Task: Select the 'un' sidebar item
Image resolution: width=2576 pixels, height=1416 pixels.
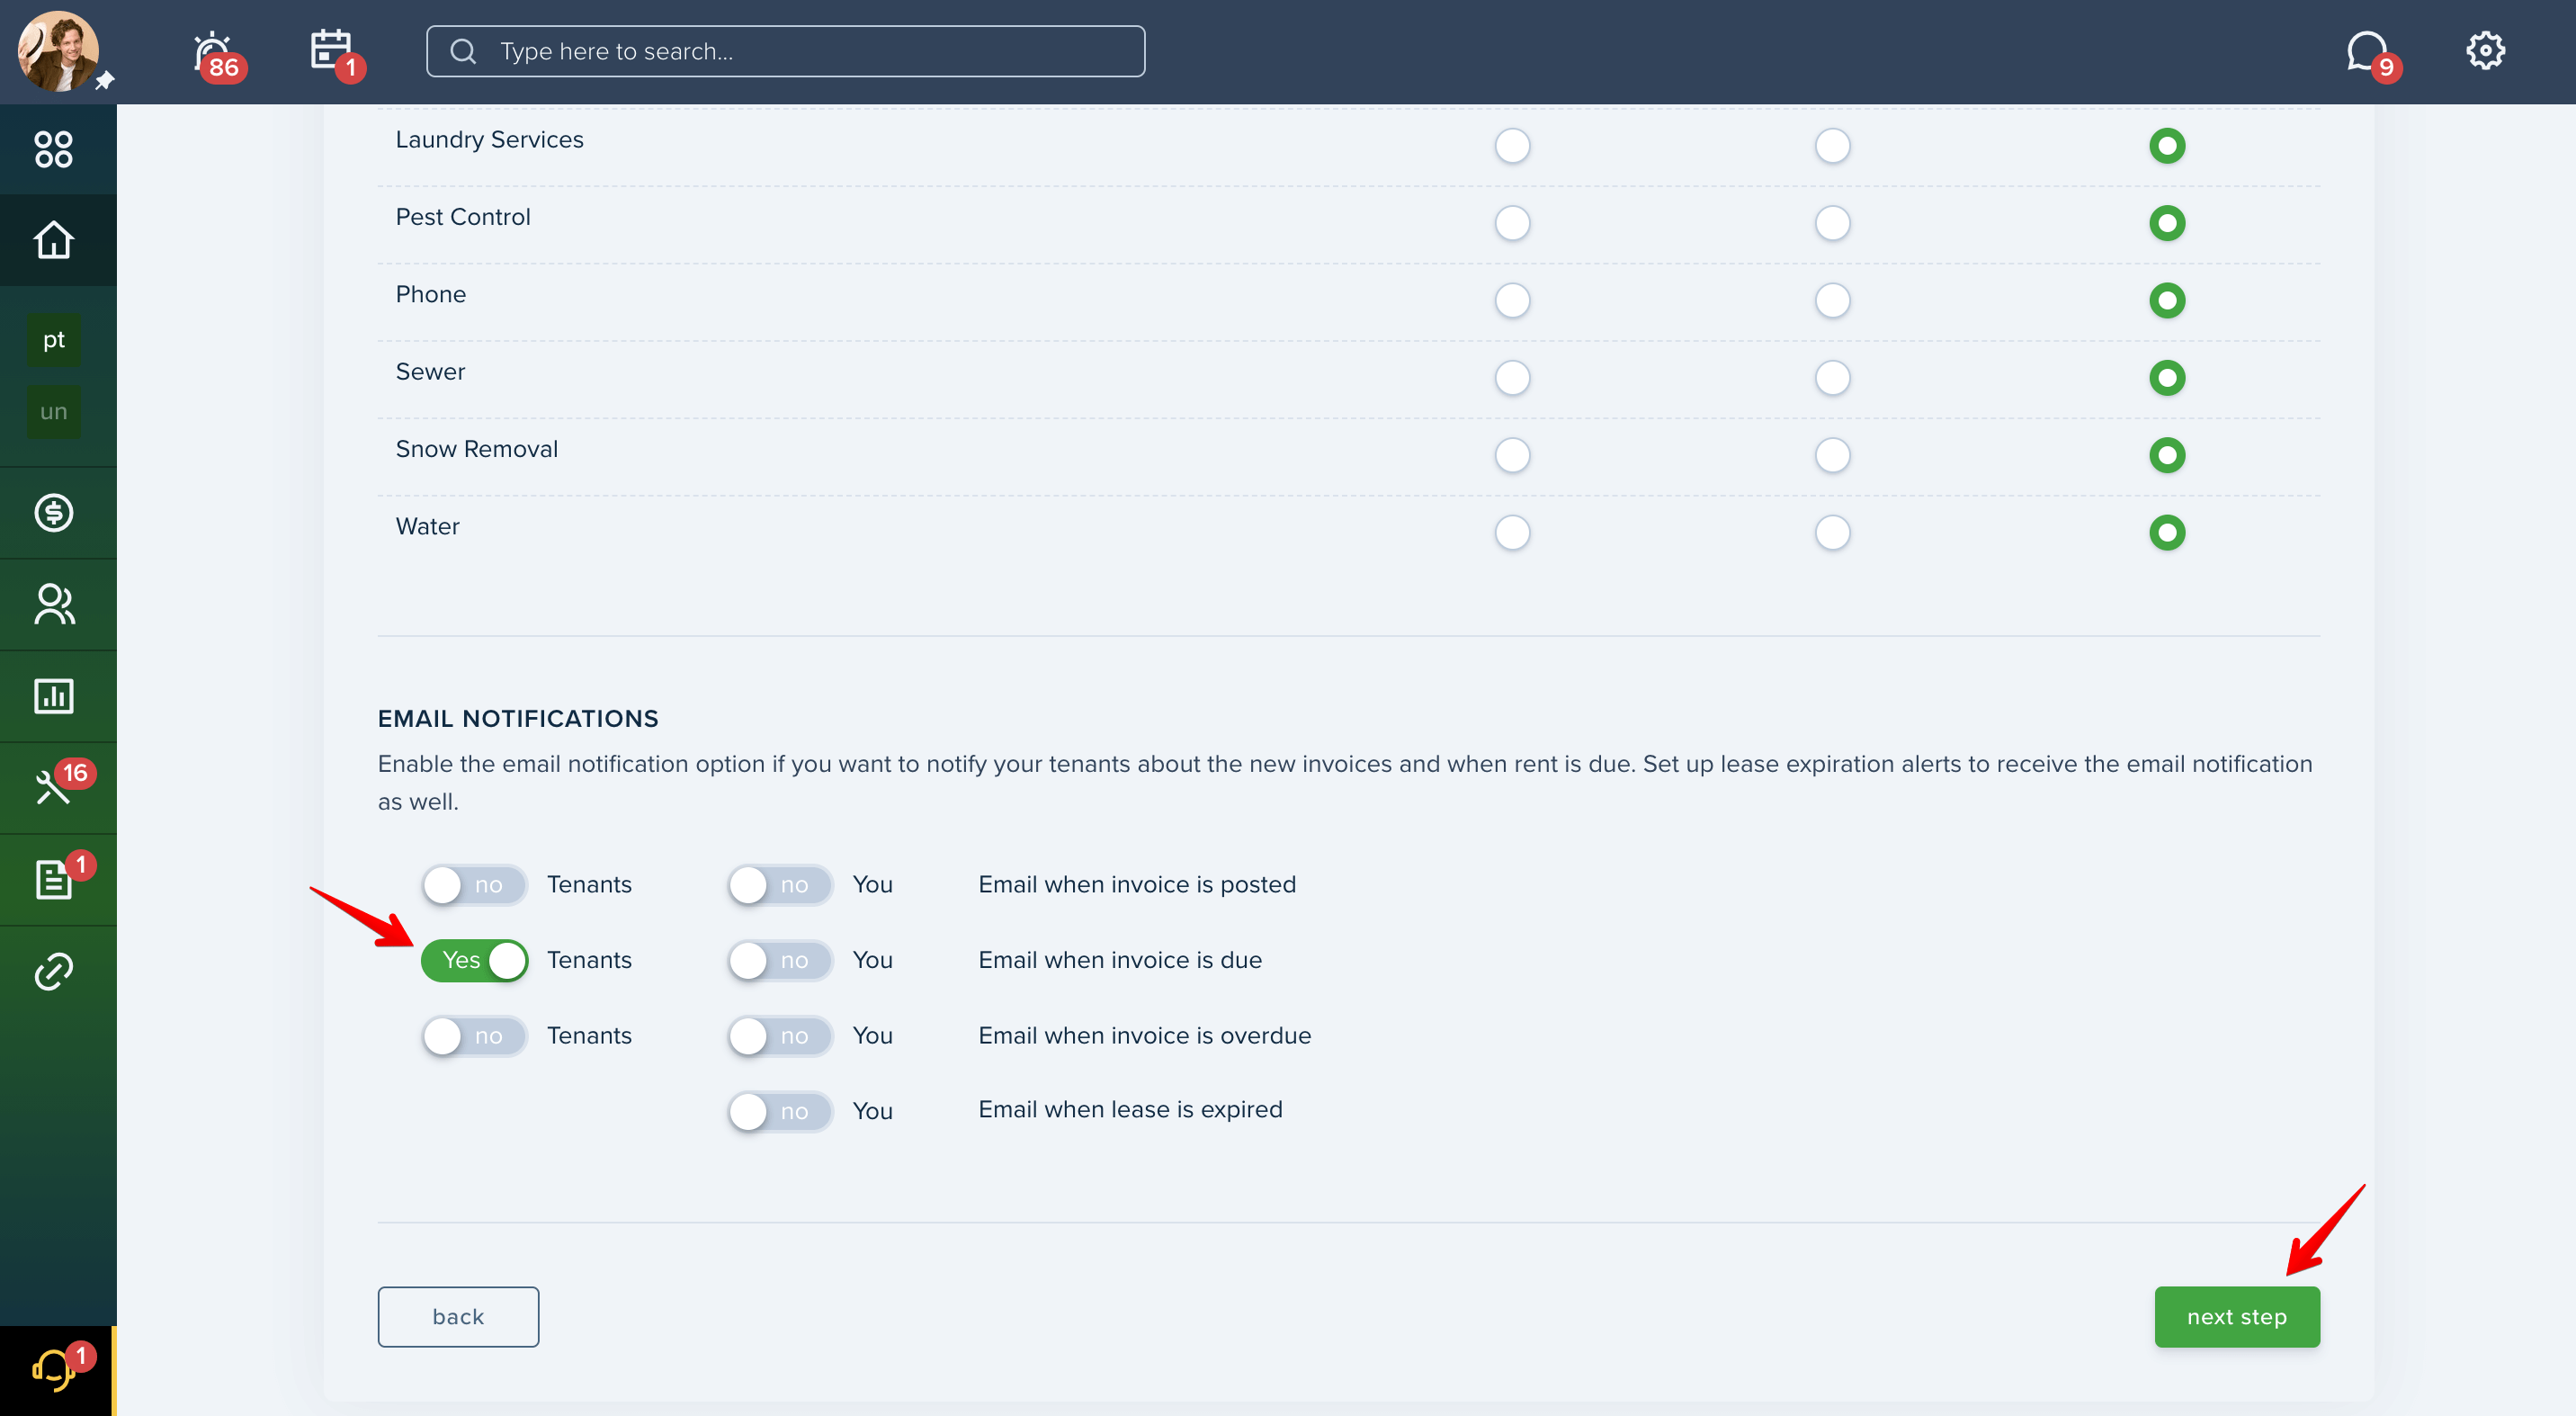Action: (x=54, y=412)
